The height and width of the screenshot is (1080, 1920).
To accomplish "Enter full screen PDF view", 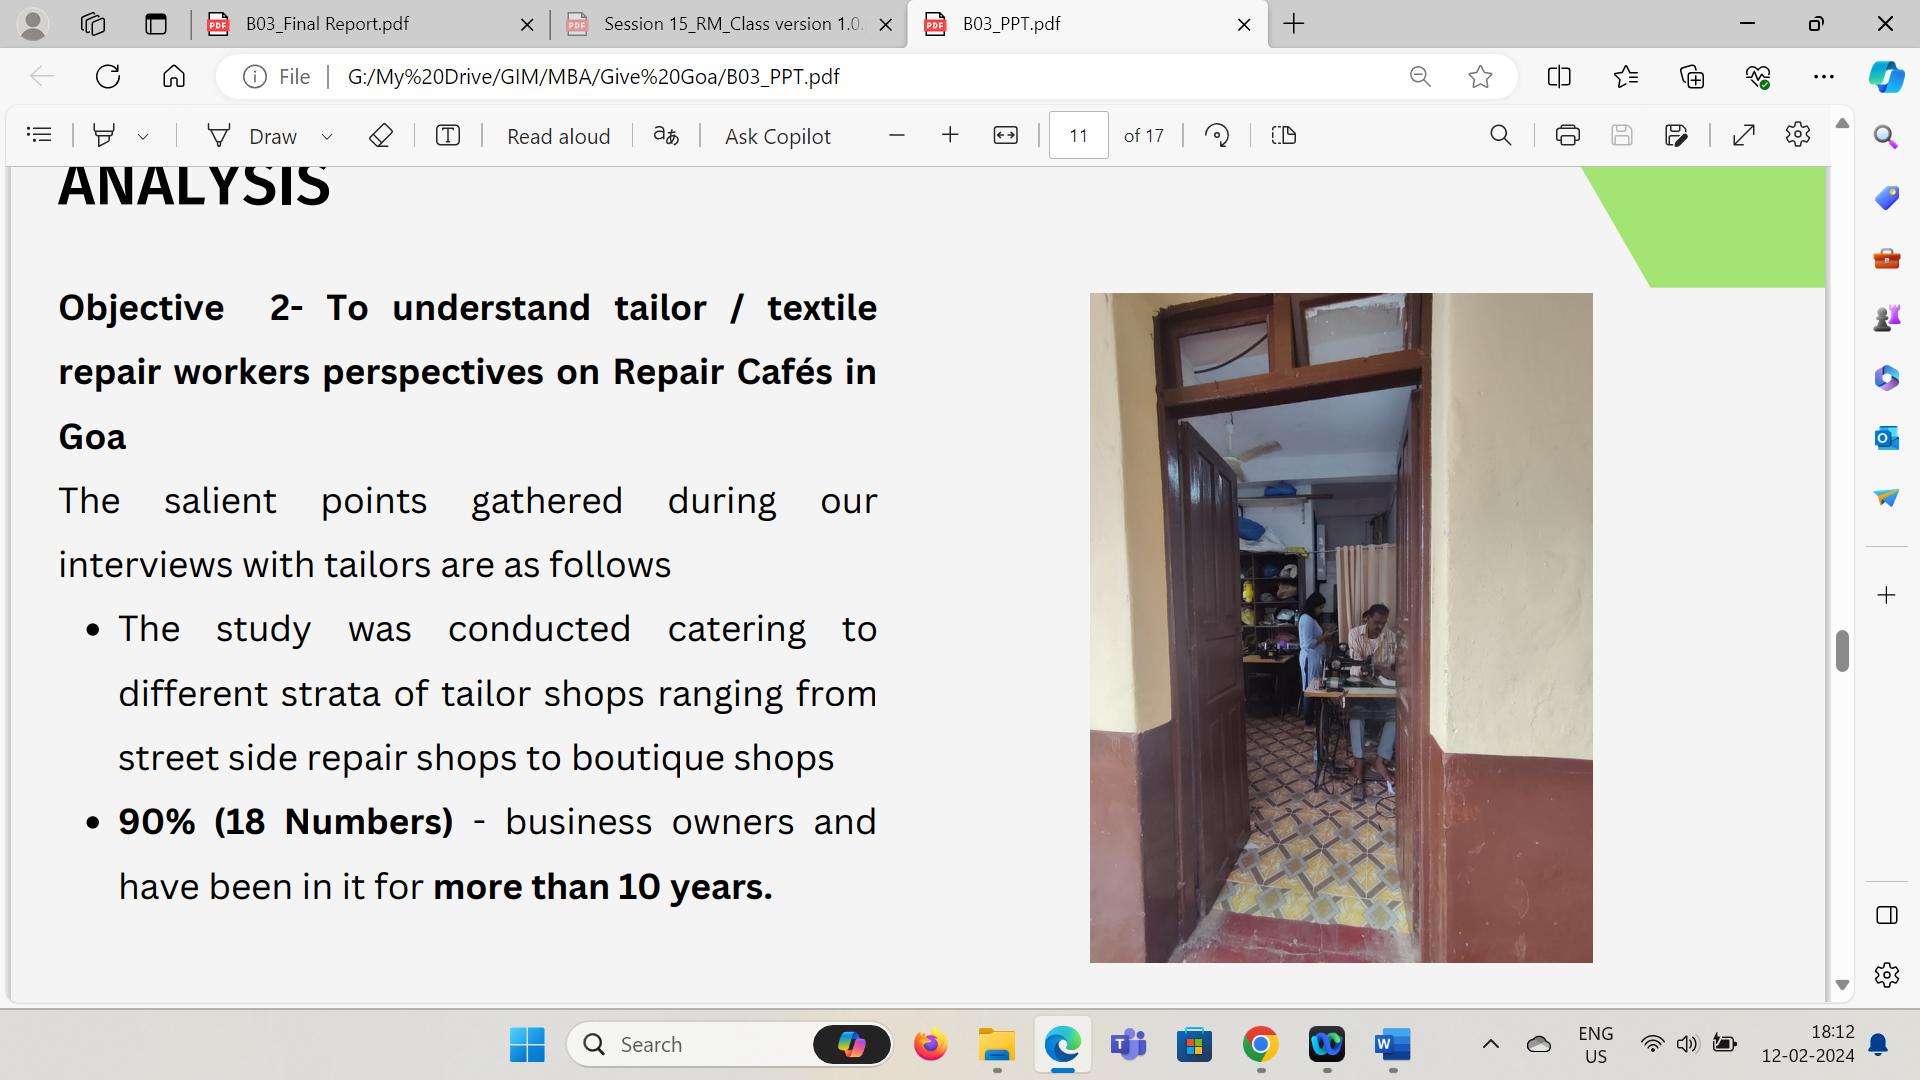I will tap(1743, 135).
